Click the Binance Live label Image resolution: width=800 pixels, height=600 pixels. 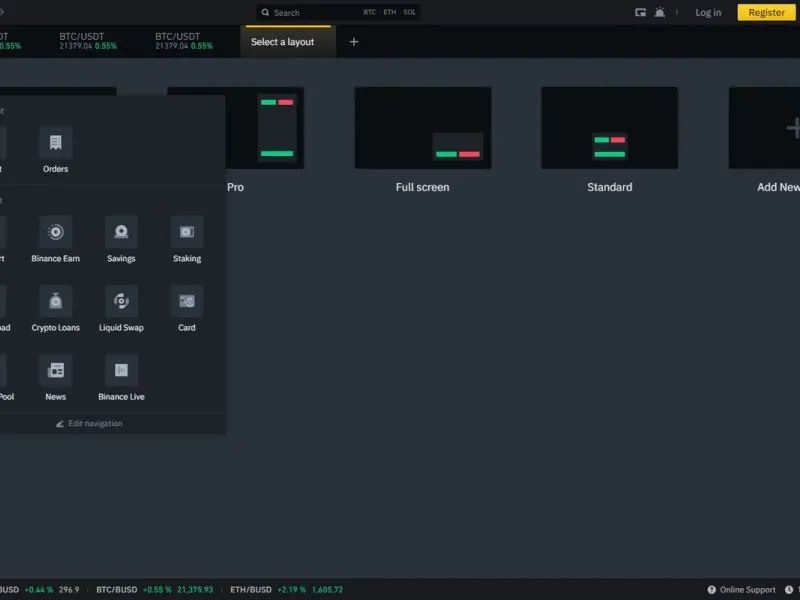pos(121,396)
